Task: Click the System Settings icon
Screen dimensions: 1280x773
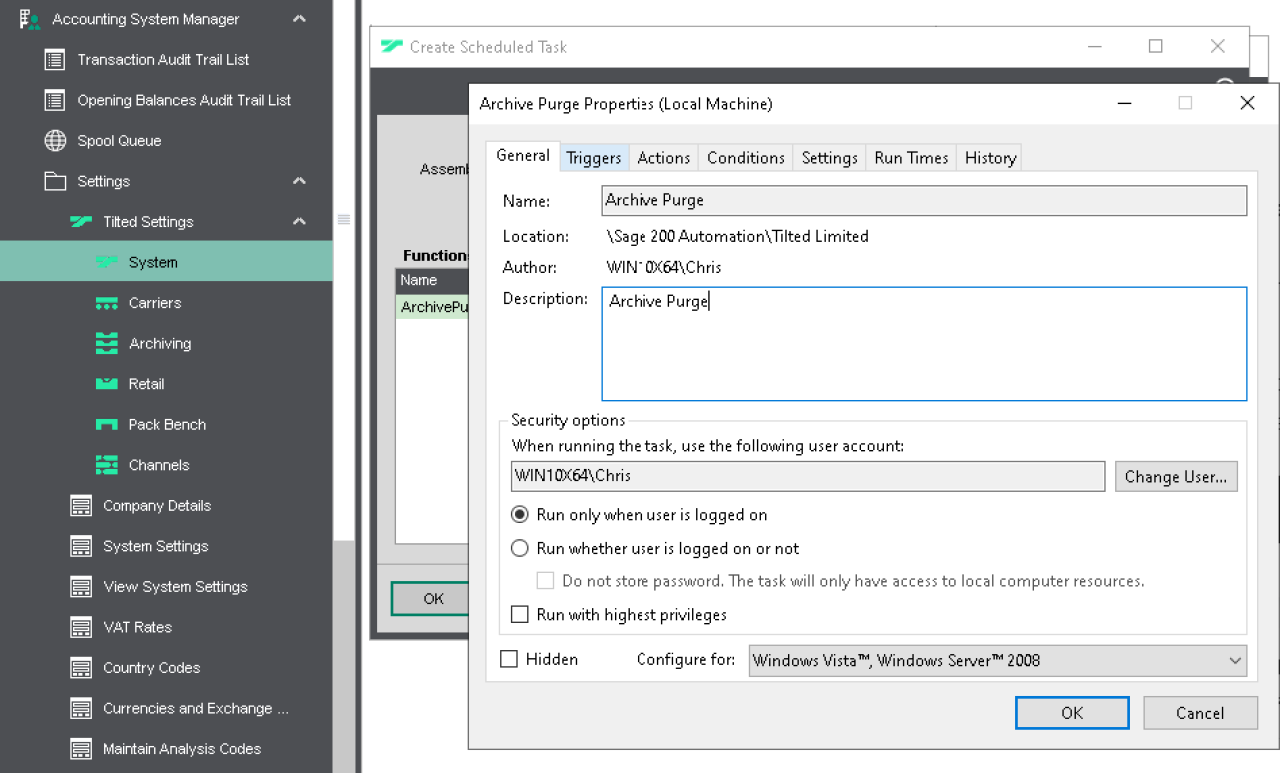Action: pyautogui.click(x=81, y=546)
